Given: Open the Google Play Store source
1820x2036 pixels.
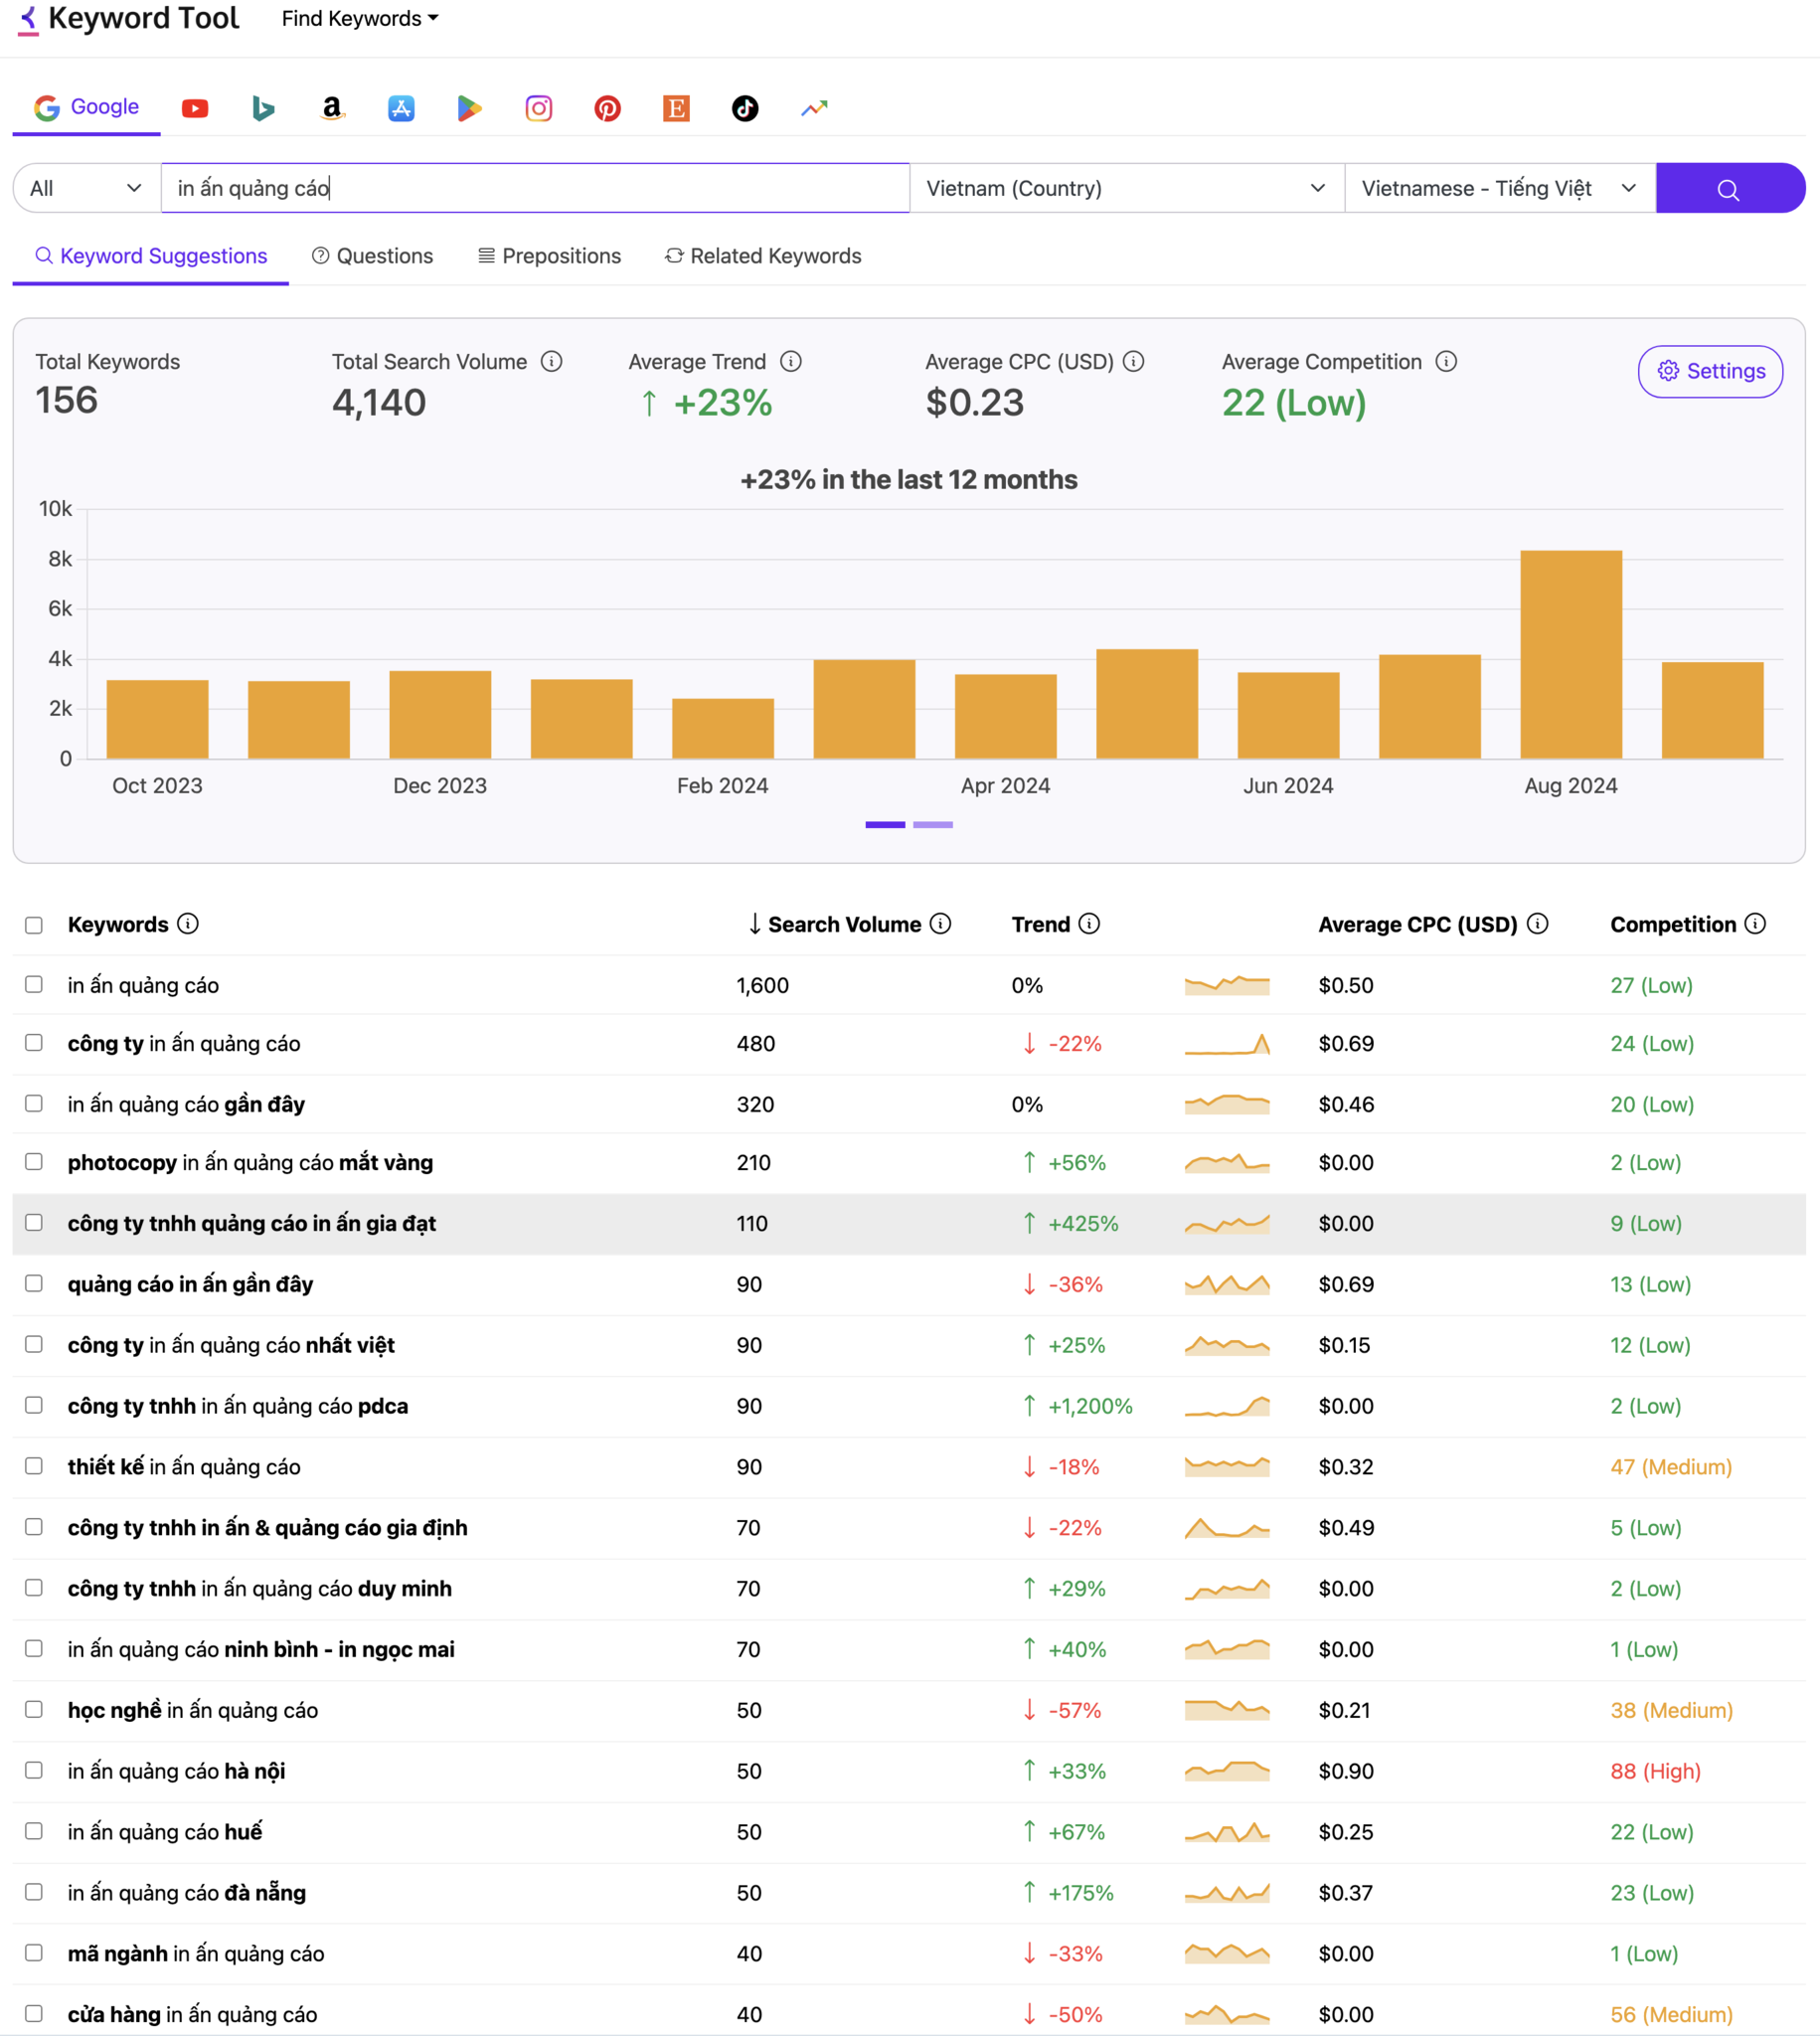Looking at the screenshot, I should pos(469,108).
